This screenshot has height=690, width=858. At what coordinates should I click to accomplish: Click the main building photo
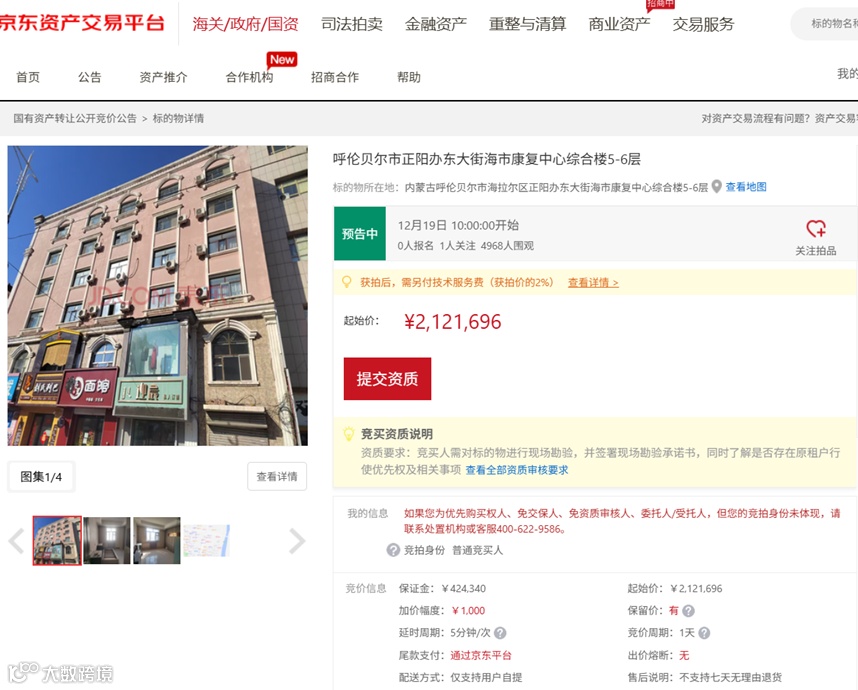tap(158, 295)
